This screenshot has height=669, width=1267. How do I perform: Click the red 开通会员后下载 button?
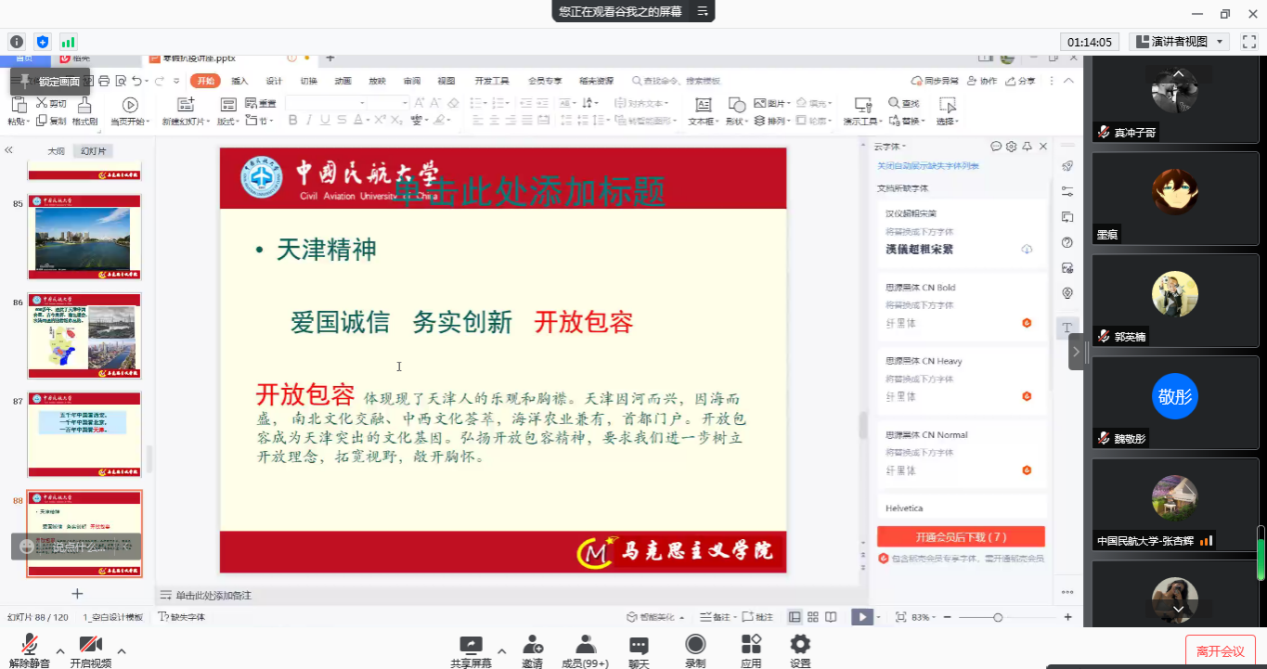[x=960, y=537]
